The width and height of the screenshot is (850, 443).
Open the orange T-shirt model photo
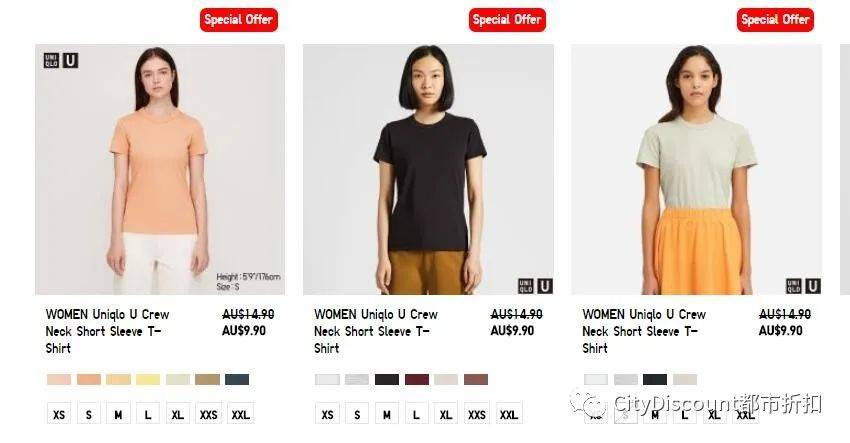point(160,169)
